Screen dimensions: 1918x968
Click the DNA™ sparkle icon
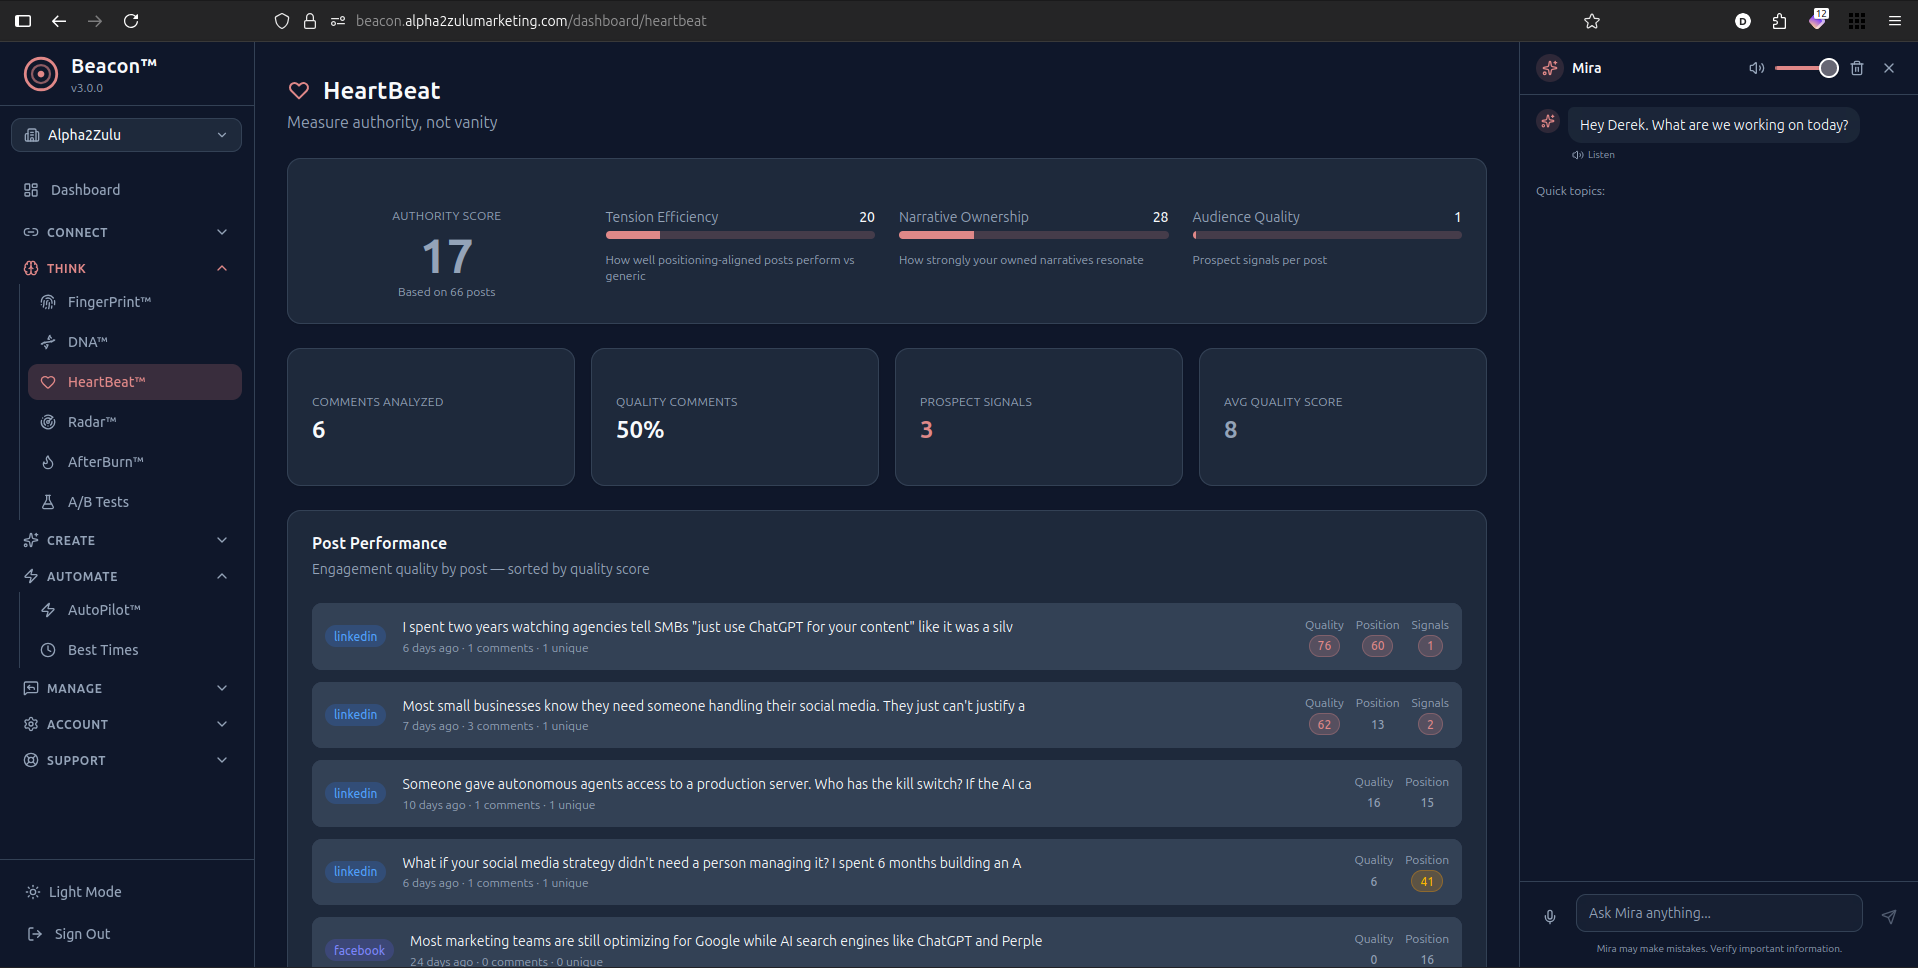[47, 342]
